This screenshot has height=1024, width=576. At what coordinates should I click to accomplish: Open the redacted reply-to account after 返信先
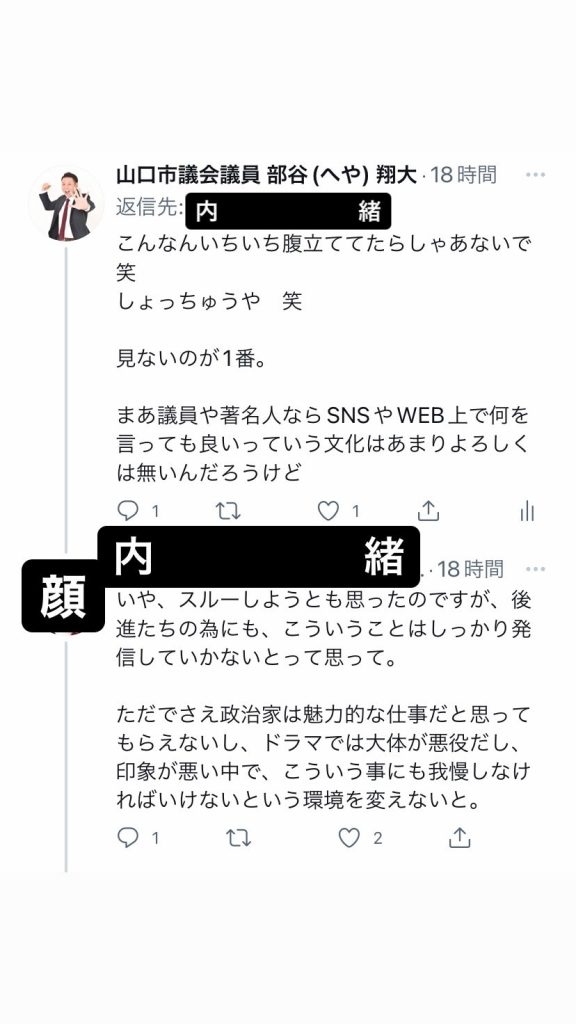tap(288, 211)
